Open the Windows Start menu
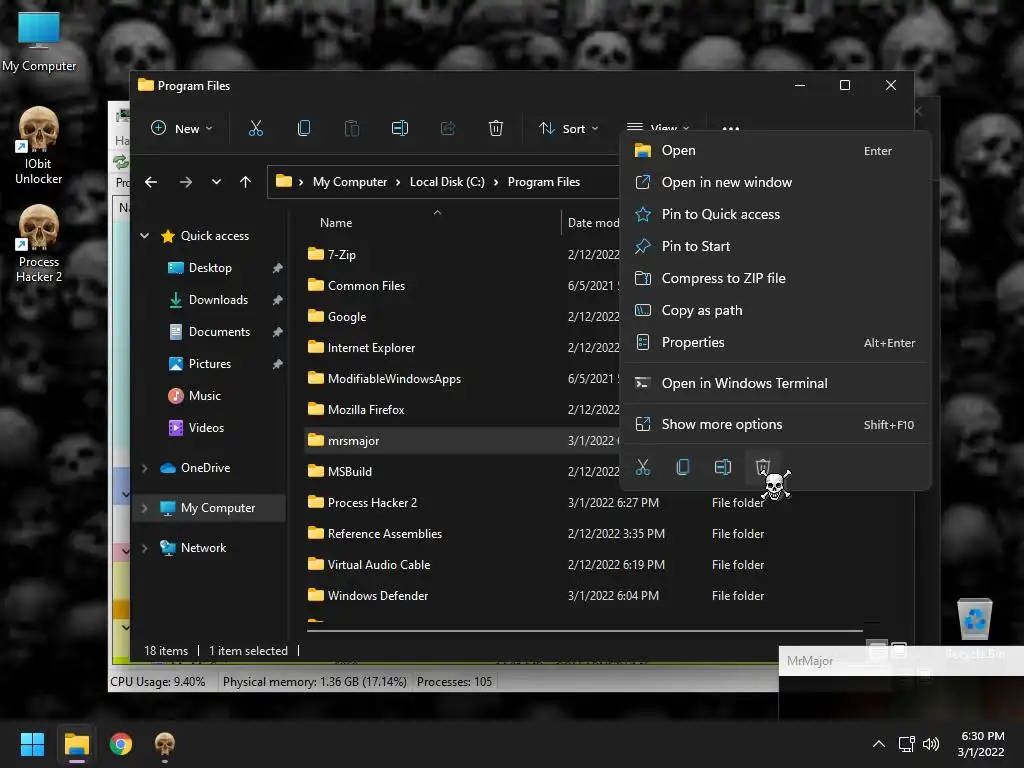This screenshot has width=1024, height=768. tap(32, 744)
